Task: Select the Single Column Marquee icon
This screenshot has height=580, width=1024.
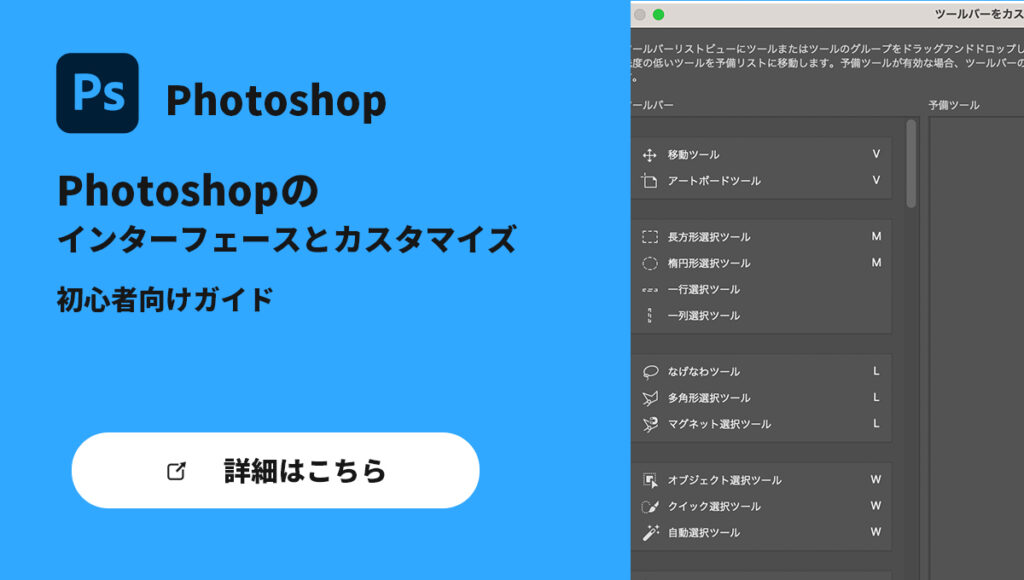Action: pyautogui.click(x=649, y=316)
